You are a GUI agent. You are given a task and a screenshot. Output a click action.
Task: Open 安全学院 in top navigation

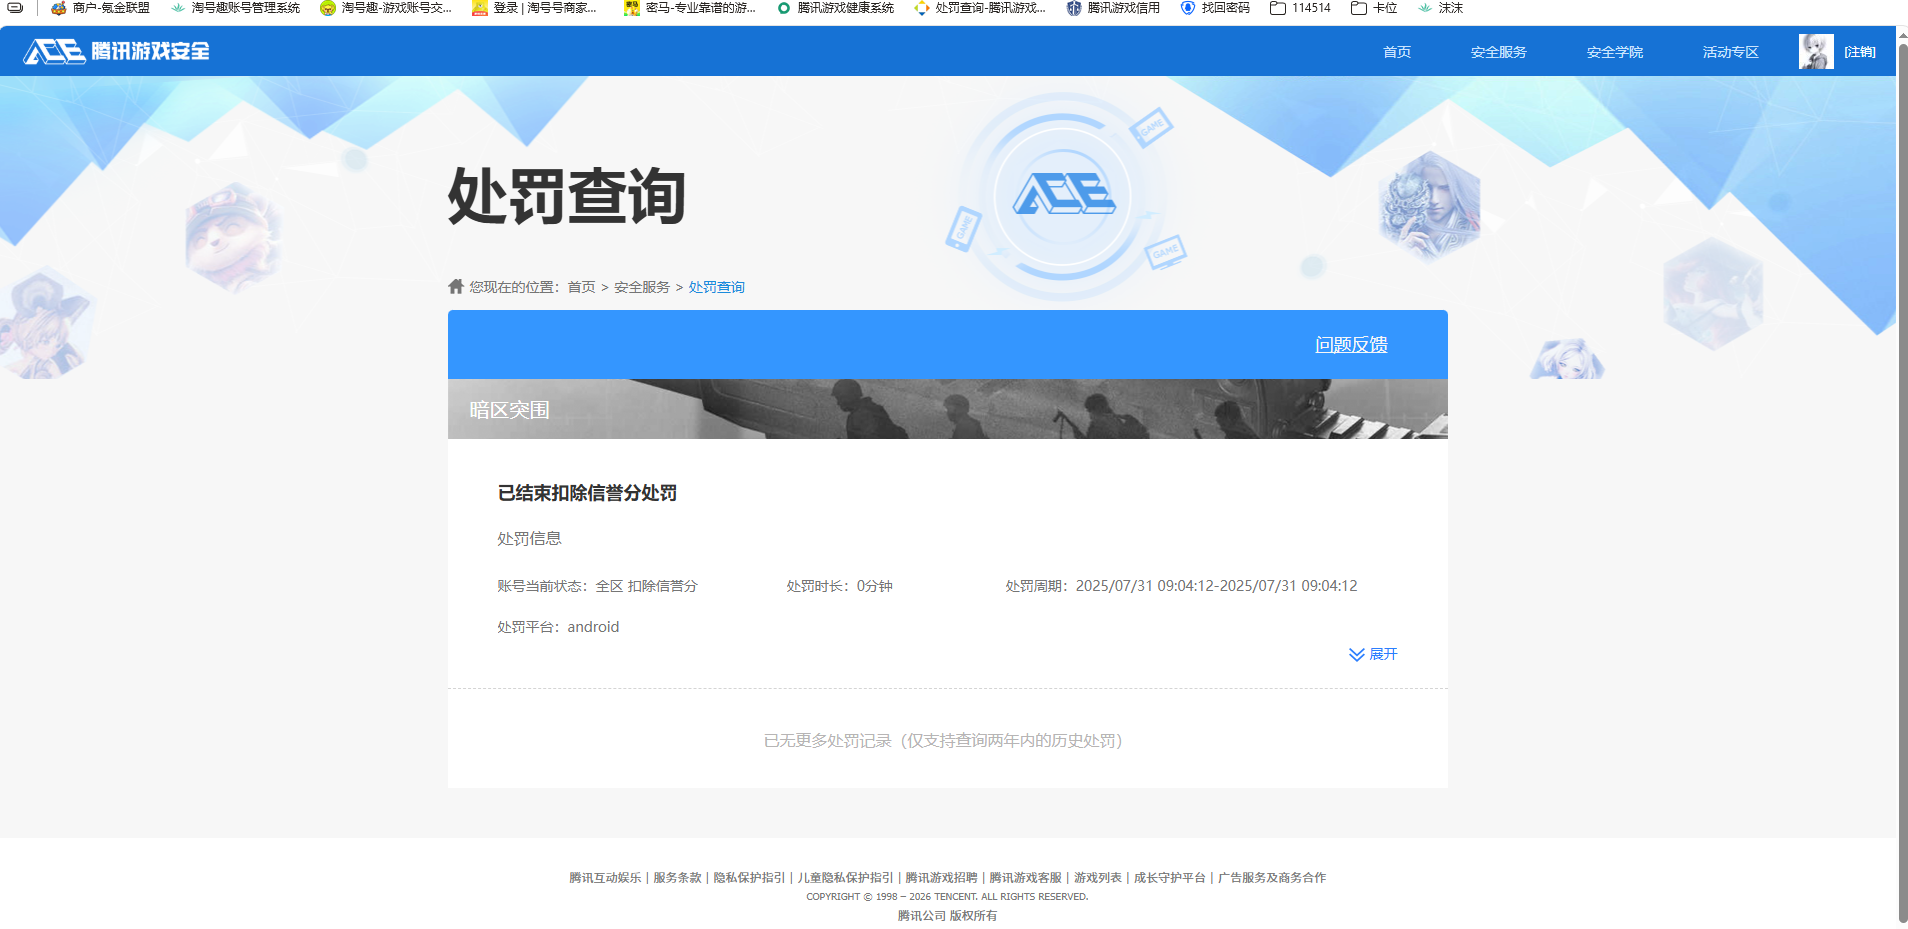point(1614,52)
